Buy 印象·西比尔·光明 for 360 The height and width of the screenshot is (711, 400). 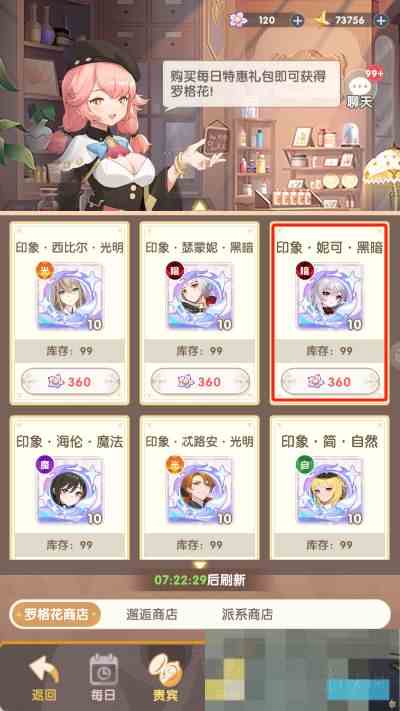(x=70, y=381)
